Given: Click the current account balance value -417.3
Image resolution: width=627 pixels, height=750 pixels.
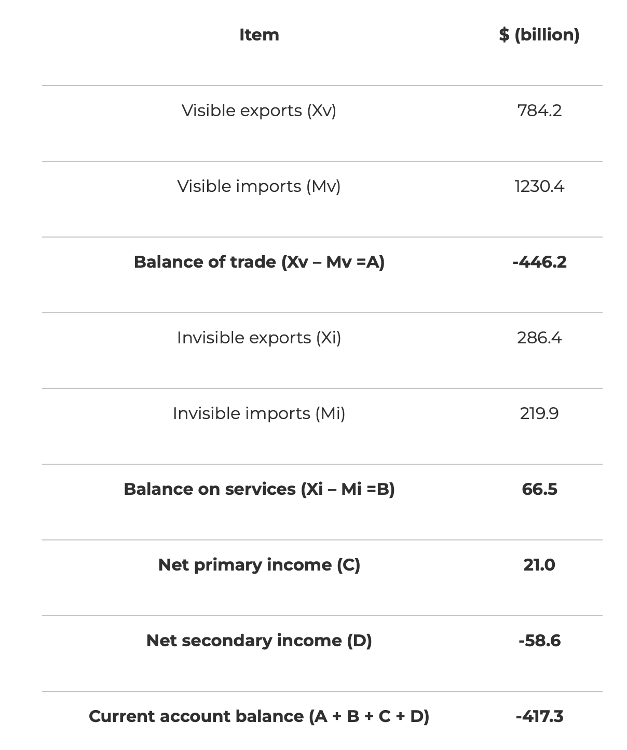Looking at the screenshot, I should coord(539,717).
